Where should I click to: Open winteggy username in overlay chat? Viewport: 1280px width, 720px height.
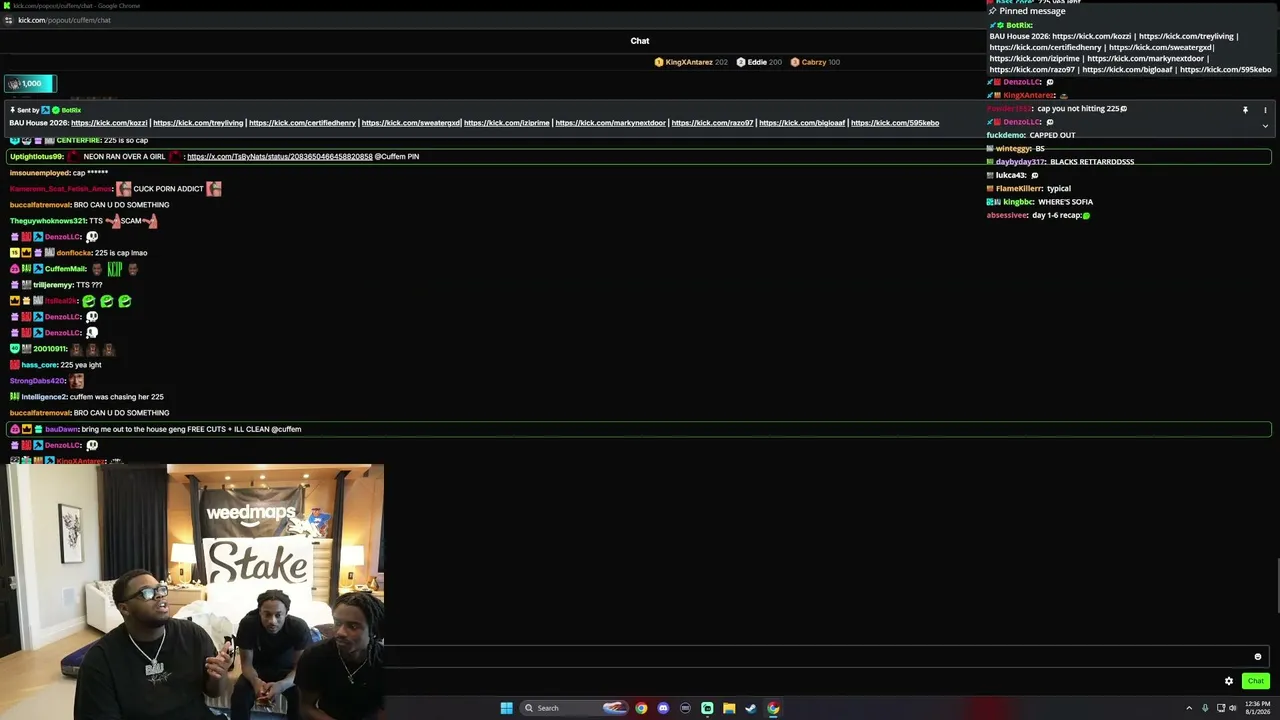click(x=1014, y=149)
